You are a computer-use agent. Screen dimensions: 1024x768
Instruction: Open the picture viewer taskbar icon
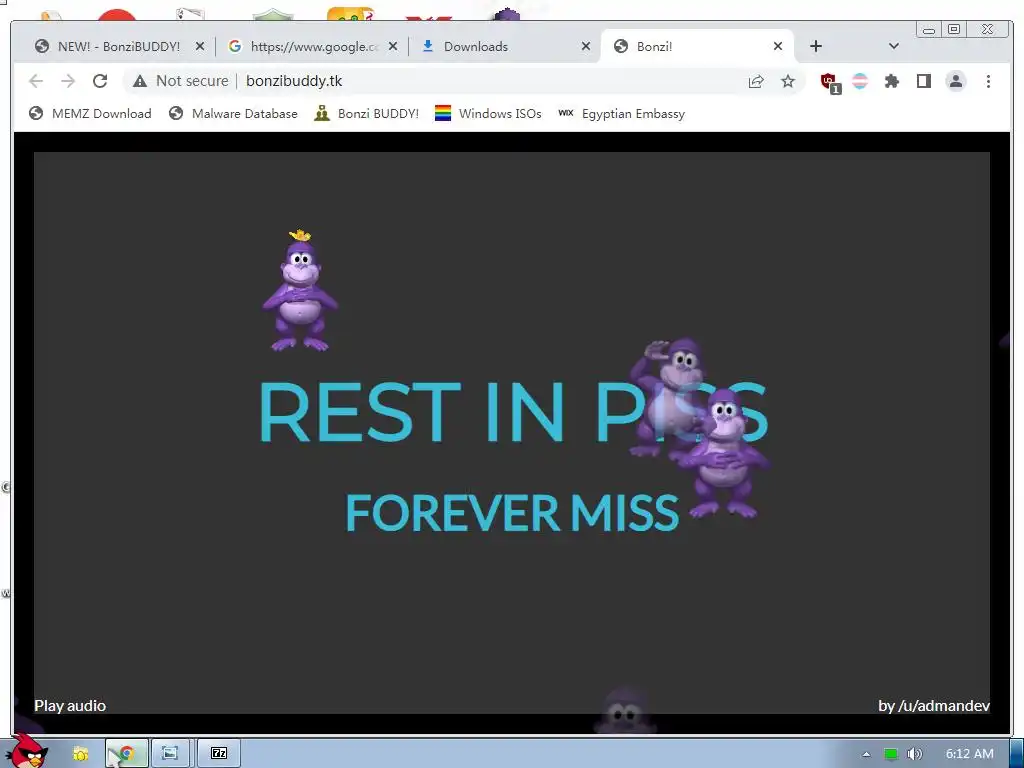coord(170,754)
